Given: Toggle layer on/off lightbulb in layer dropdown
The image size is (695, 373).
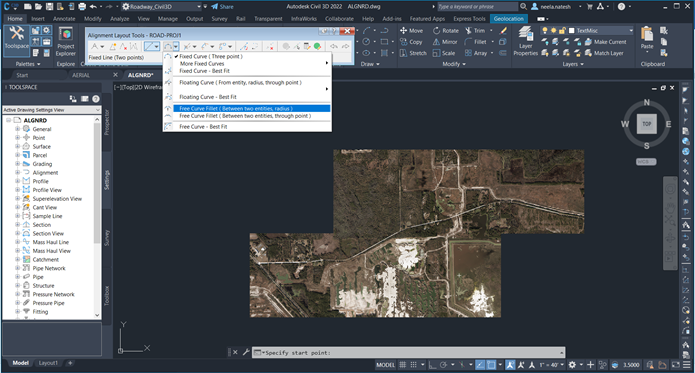Looking at the screenshot, I should pyautogui.click(x=545, y=30).
